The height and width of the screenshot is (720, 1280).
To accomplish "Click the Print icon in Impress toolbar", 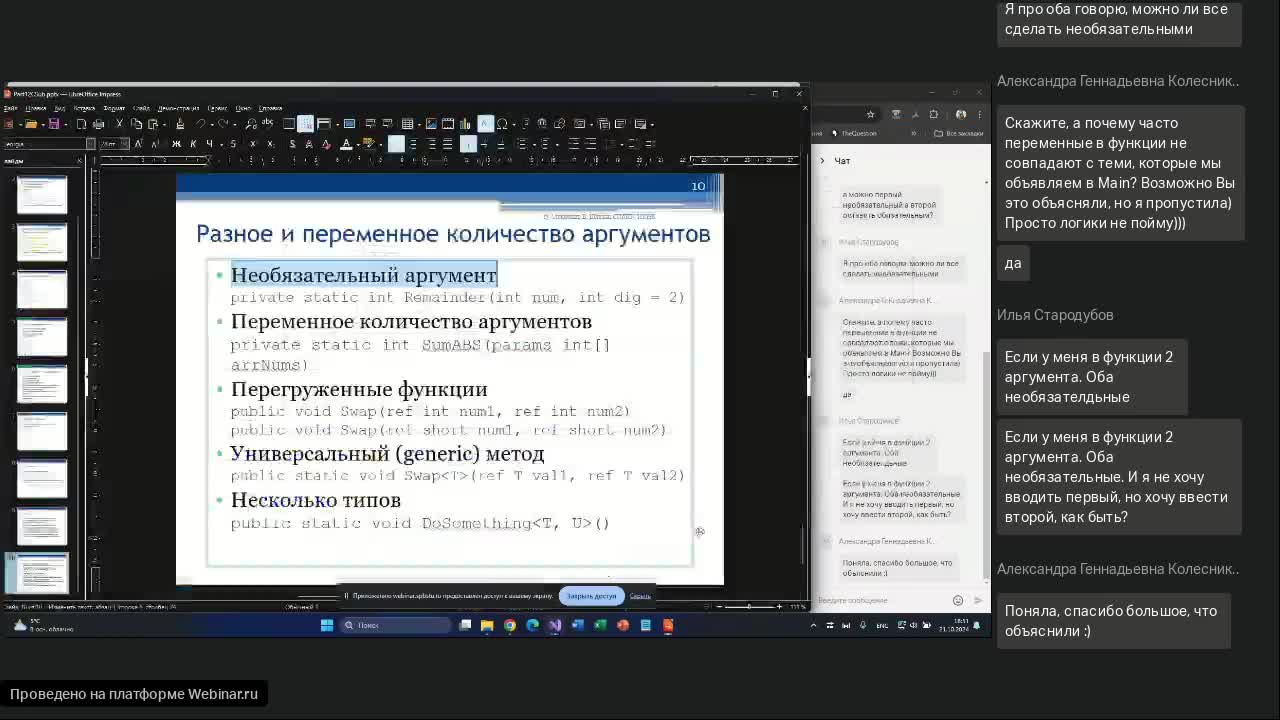I will click(x=98, y=124).
